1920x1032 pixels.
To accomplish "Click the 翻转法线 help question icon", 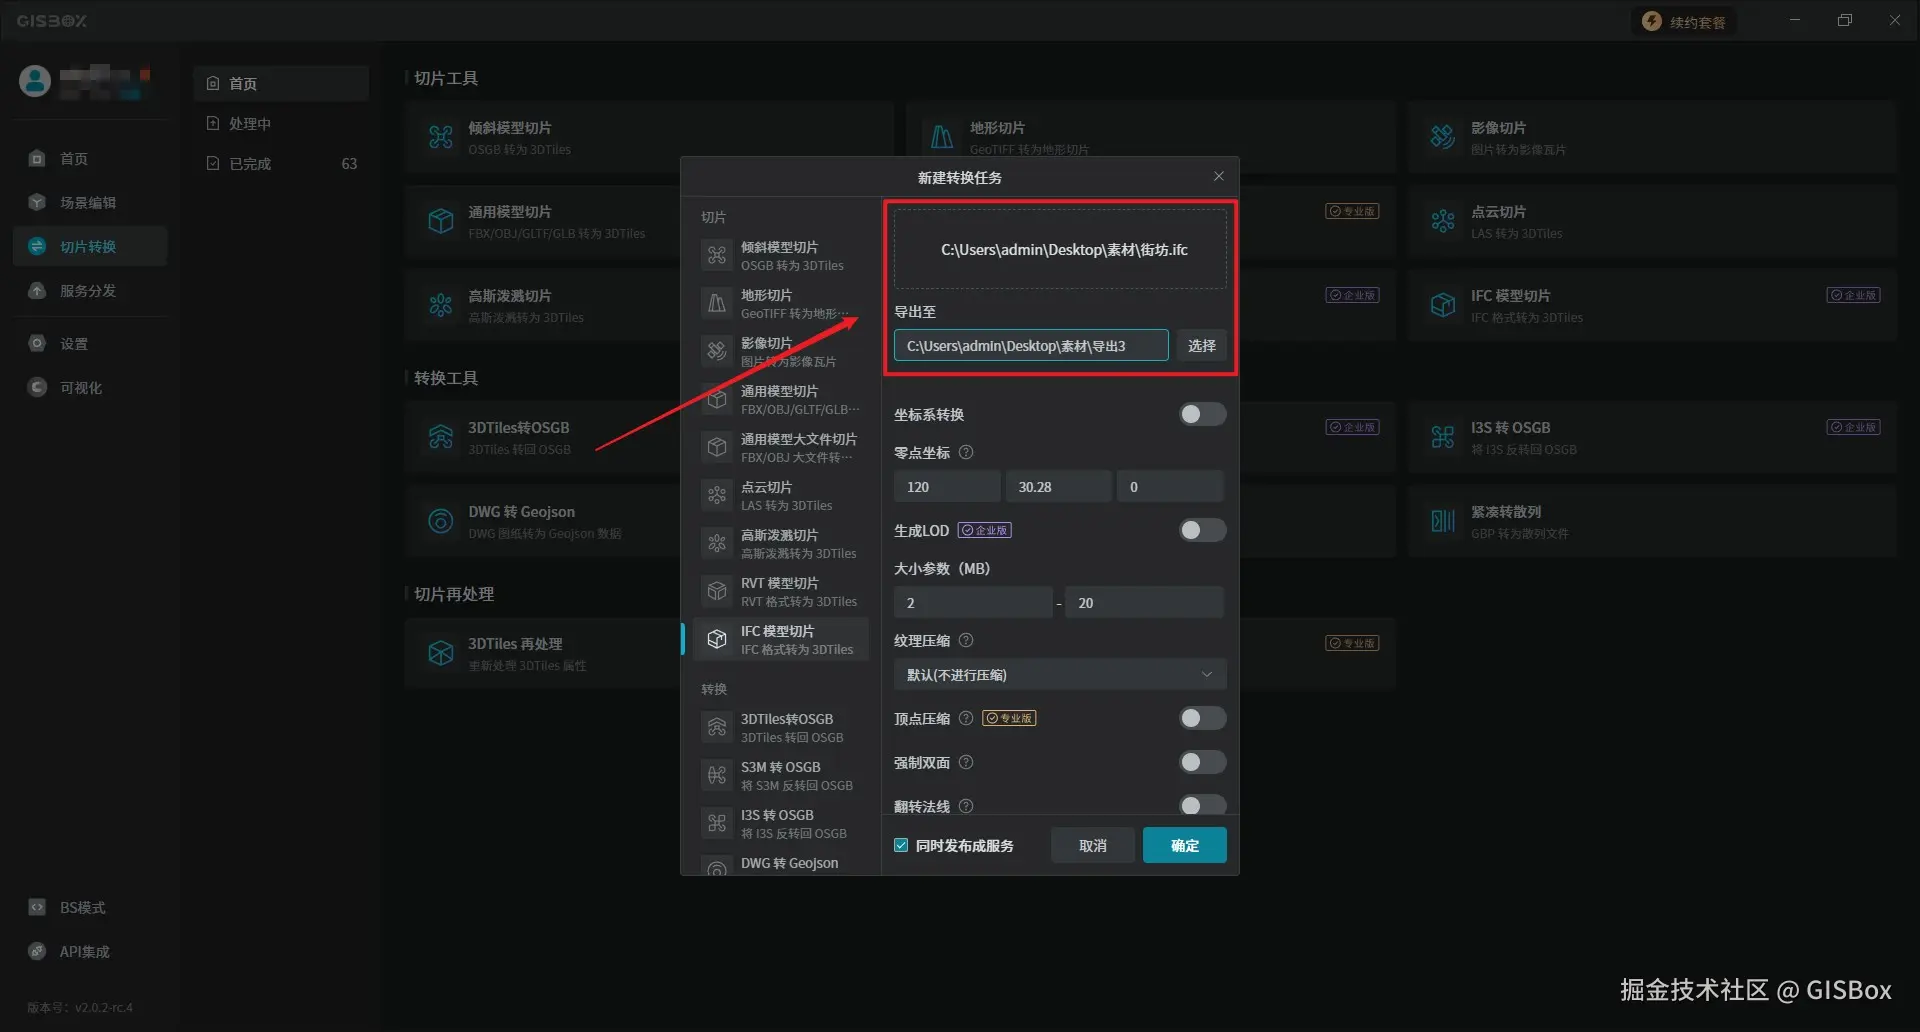I will pyautogui.click(x=966, y=806).
